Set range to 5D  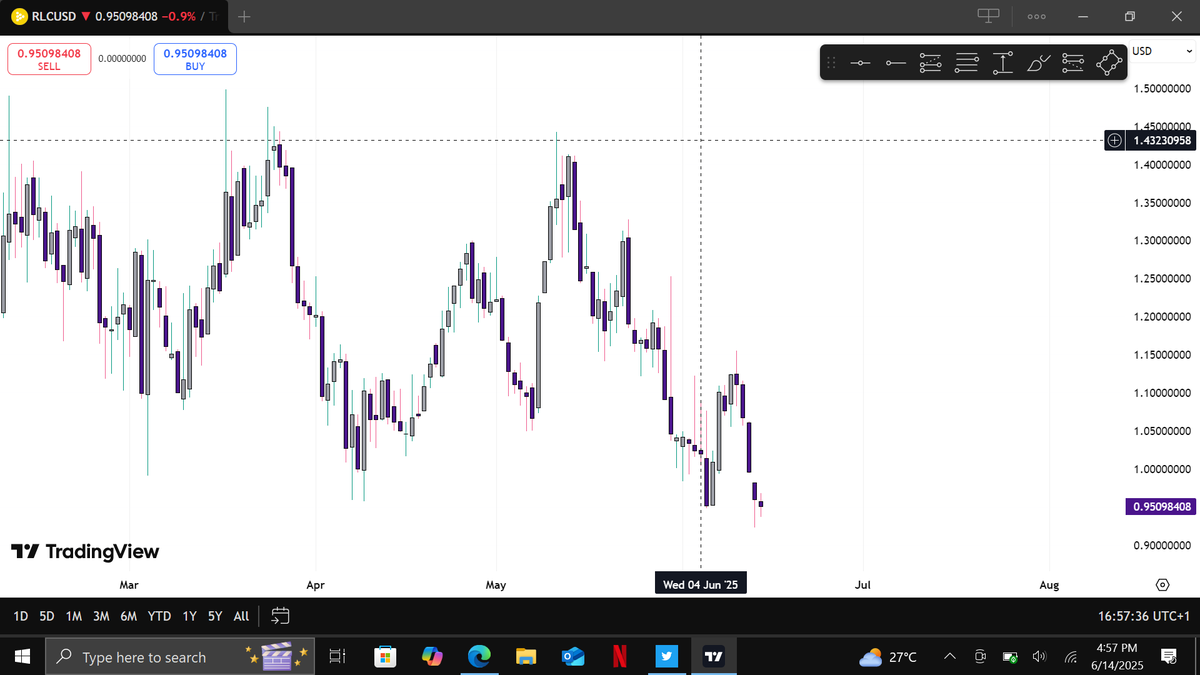point(47,616)
